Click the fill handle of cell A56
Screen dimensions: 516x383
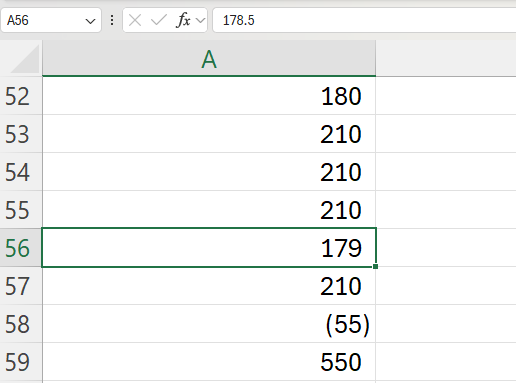(375, 266)
